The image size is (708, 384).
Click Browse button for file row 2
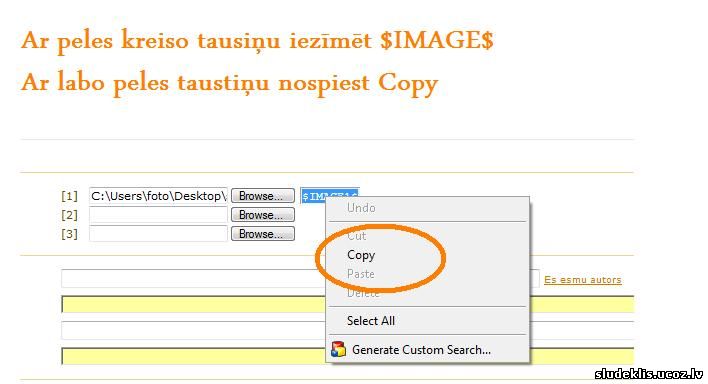click(x=263, y=215)
